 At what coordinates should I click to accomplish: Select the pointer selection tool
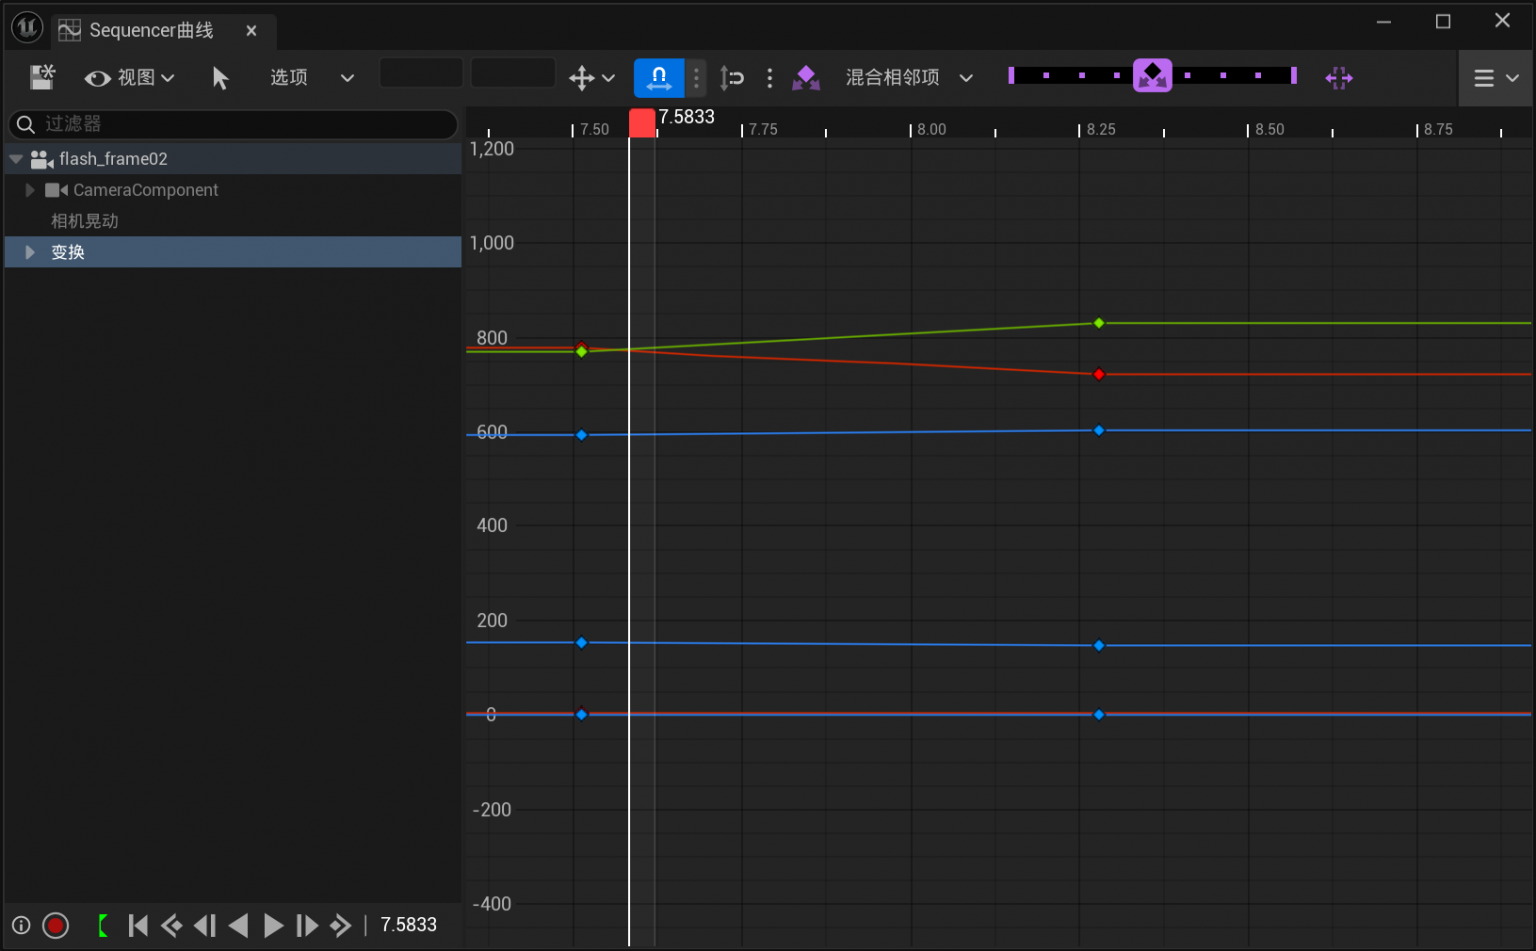point(220,77)
